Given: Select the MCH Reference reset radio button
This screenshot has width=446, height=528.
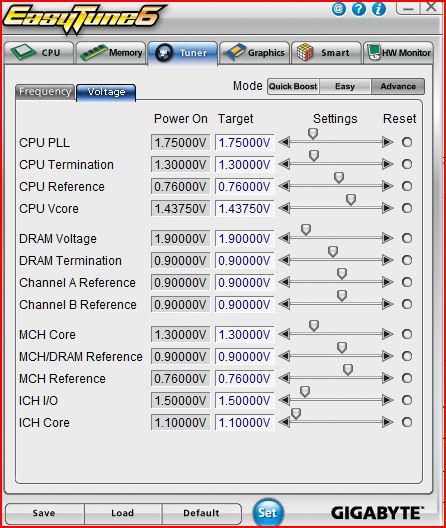Looking at the screenshot, I should (x=407, y=378).
